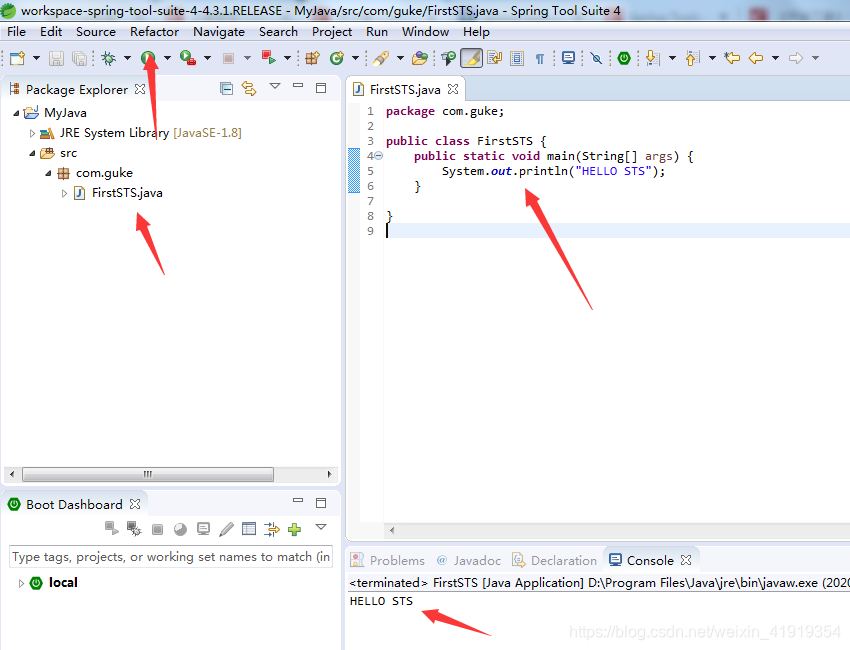Toggle Mark Occurrences highlighting

click(x=472, y=58)
